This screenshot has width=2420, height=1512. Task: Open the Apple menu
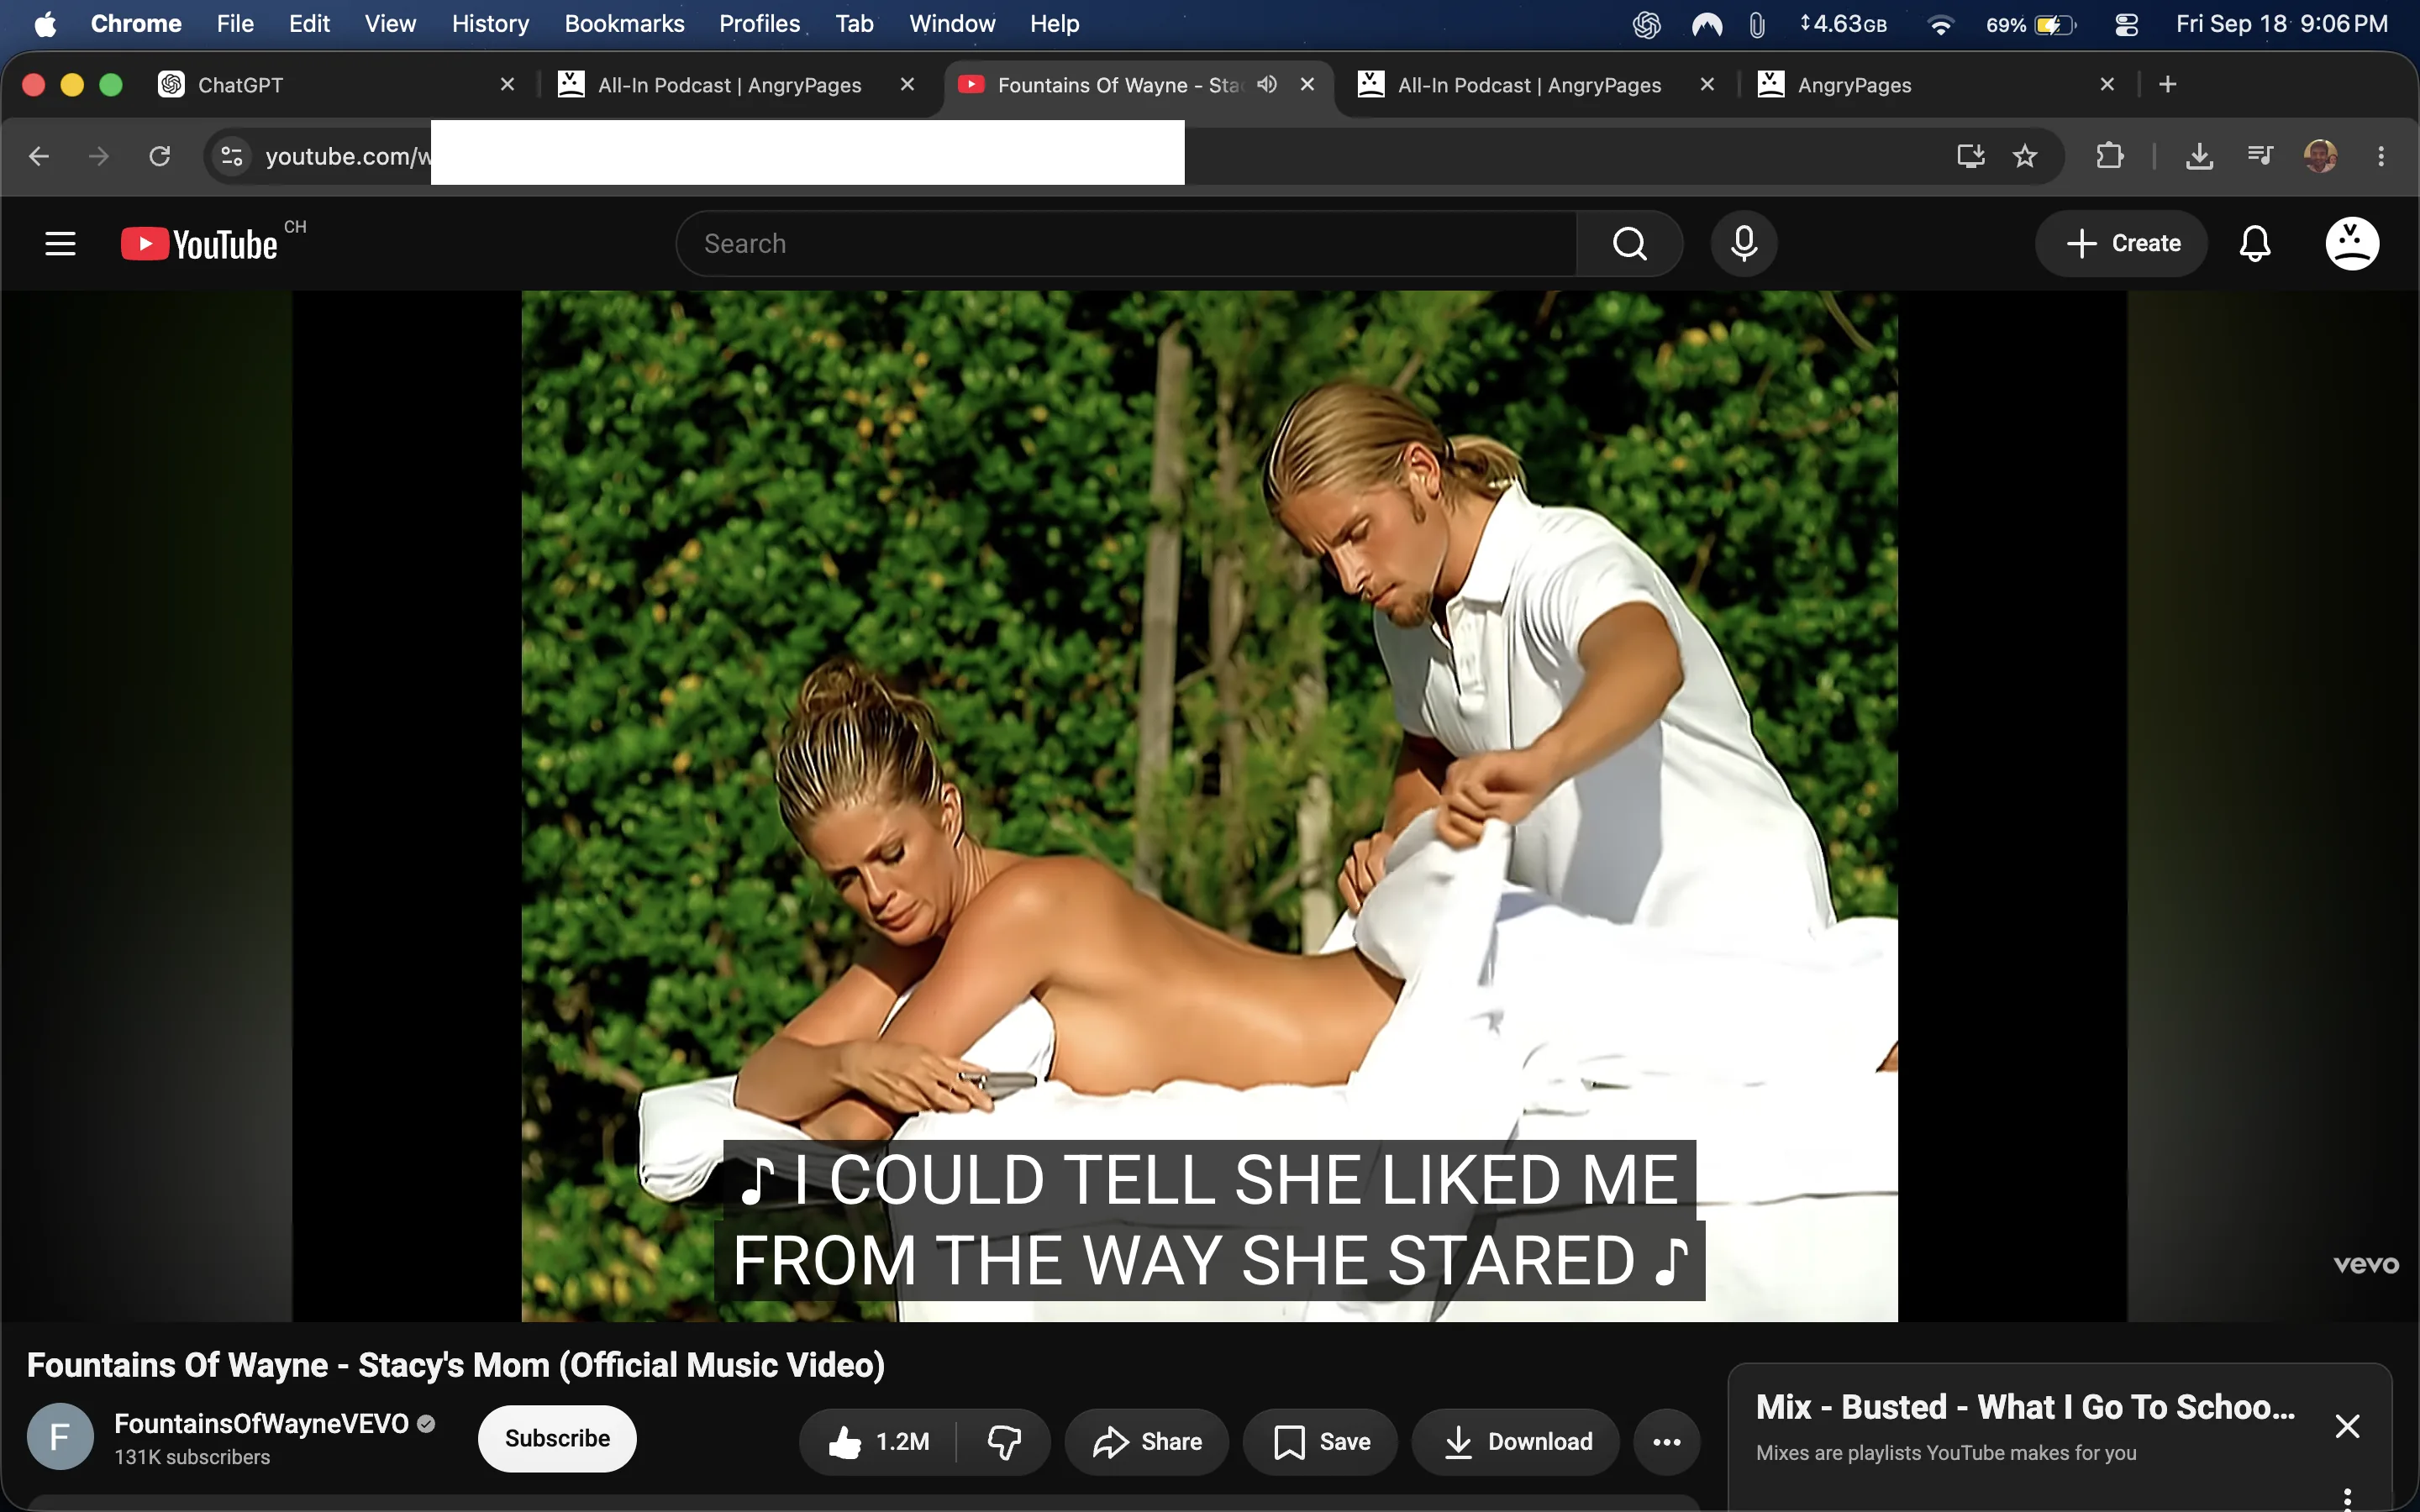click(x=45, y=24)
